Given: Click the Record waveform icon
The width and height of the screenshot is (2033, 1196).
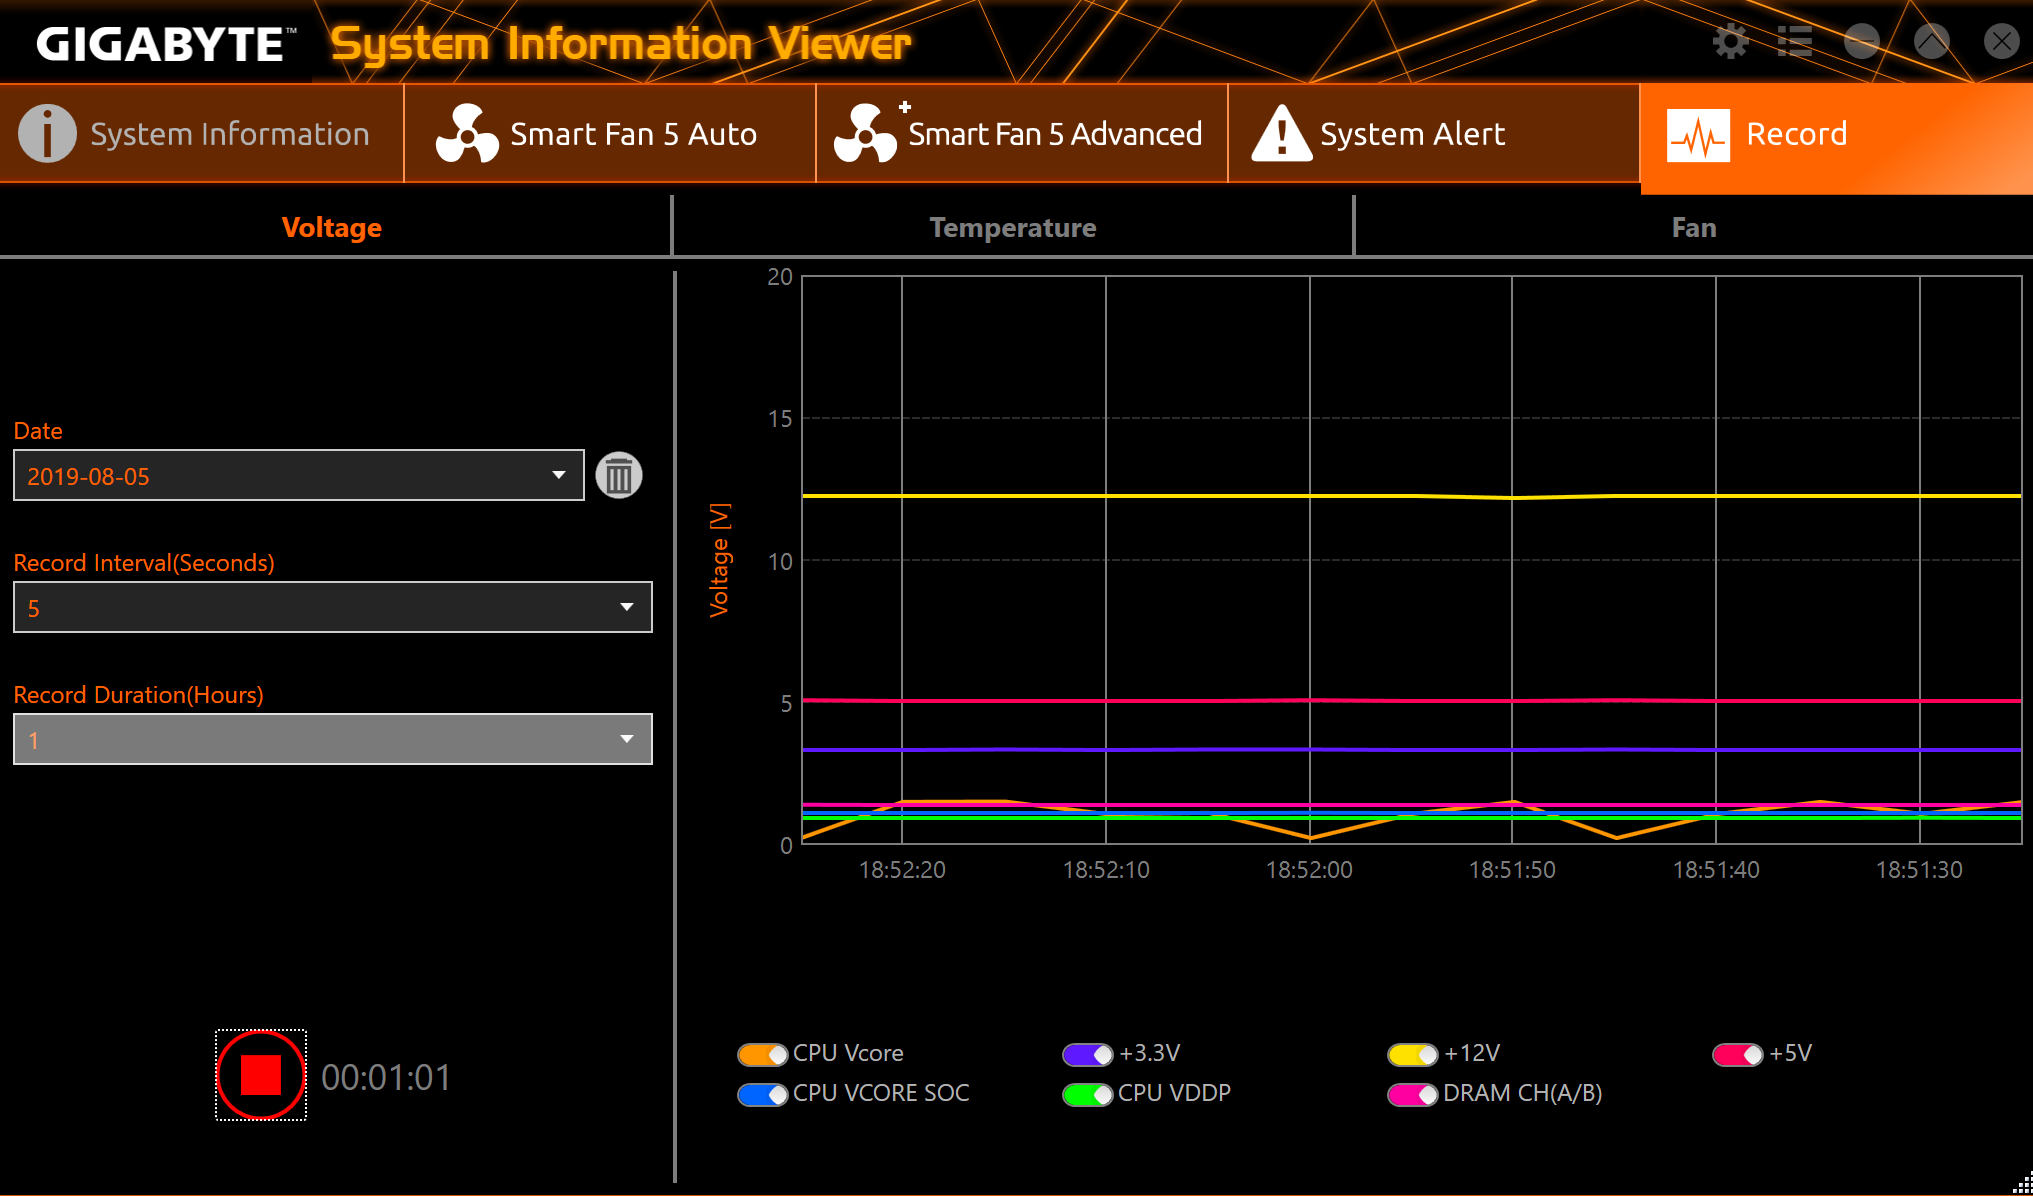Looking at the screenshot, I should [1698, 135].
